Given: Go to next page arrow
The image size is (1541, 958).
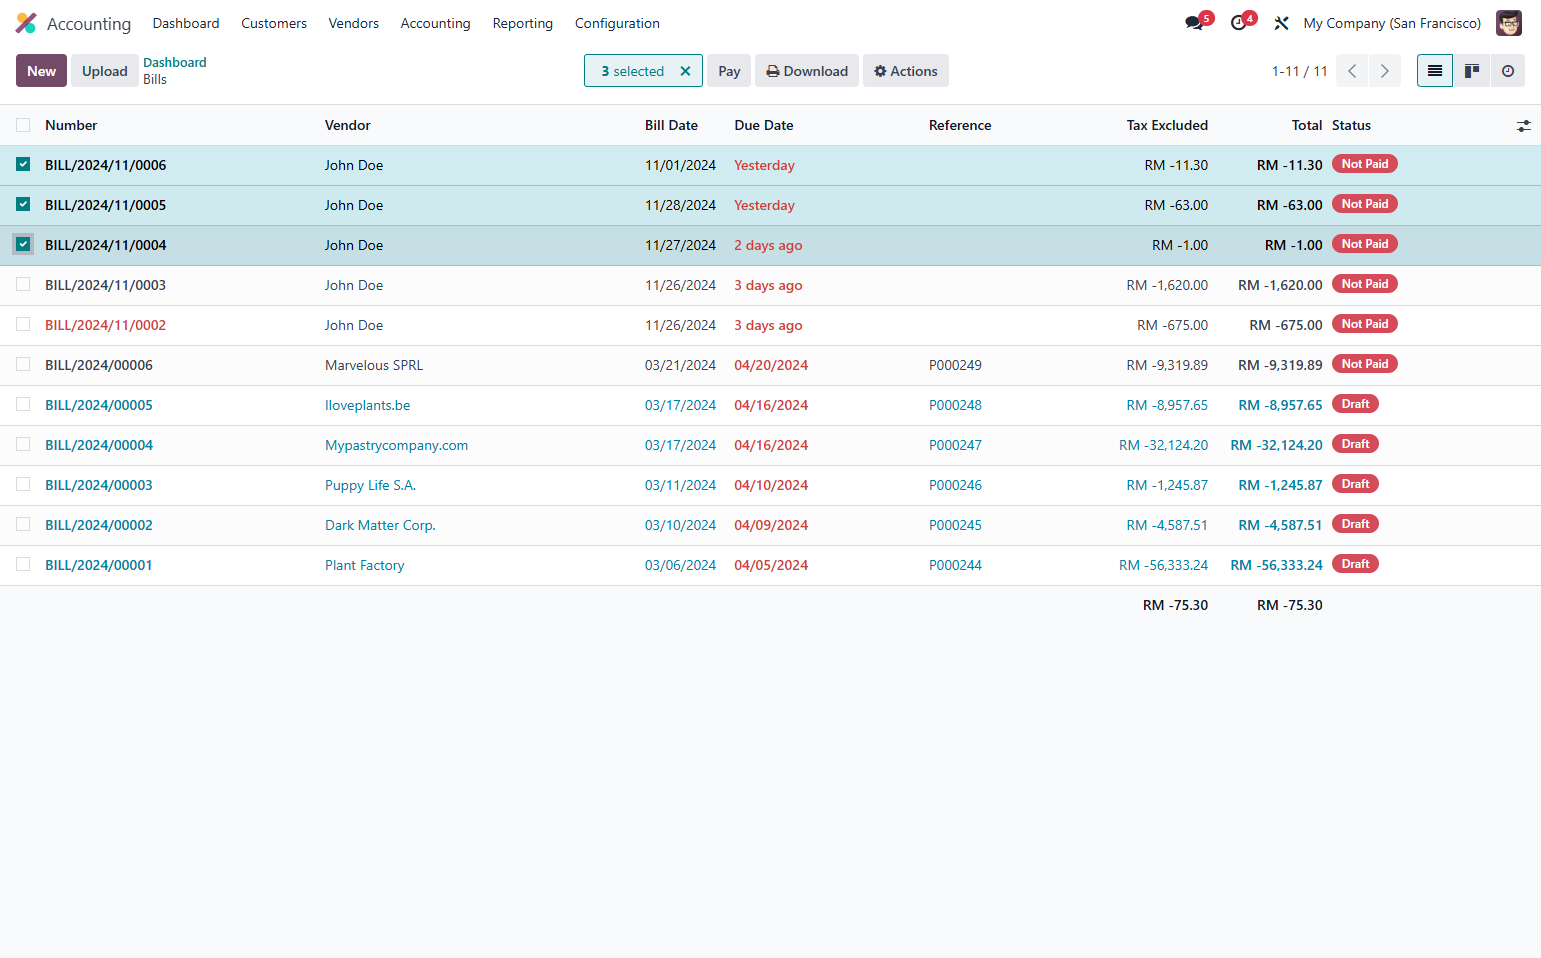Looking at the screenshot, I should pos(1385,71).
